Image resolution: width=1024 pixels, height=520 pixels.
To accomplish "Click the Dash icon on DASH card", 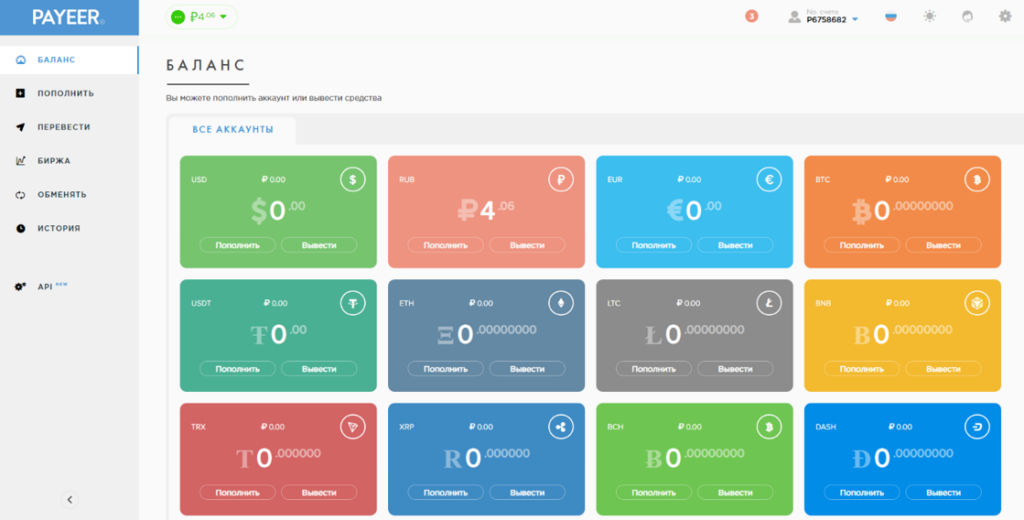I will tap(977, 427).
